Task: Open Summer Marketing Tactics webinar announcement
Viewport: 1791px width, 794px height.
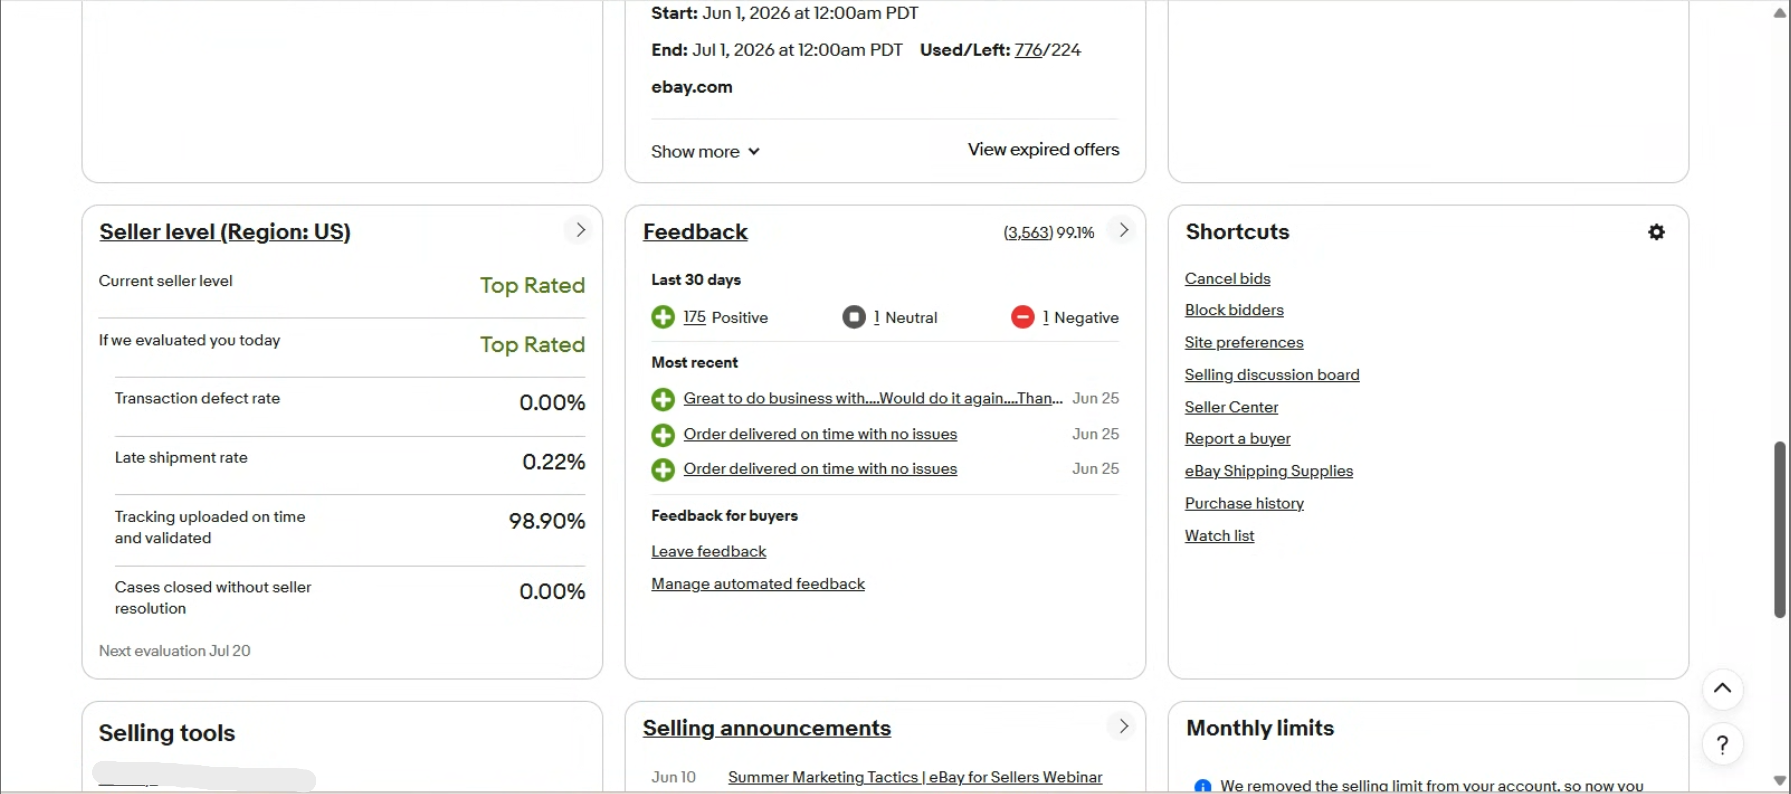Action: pyautogui.click(x=915, y=777)
